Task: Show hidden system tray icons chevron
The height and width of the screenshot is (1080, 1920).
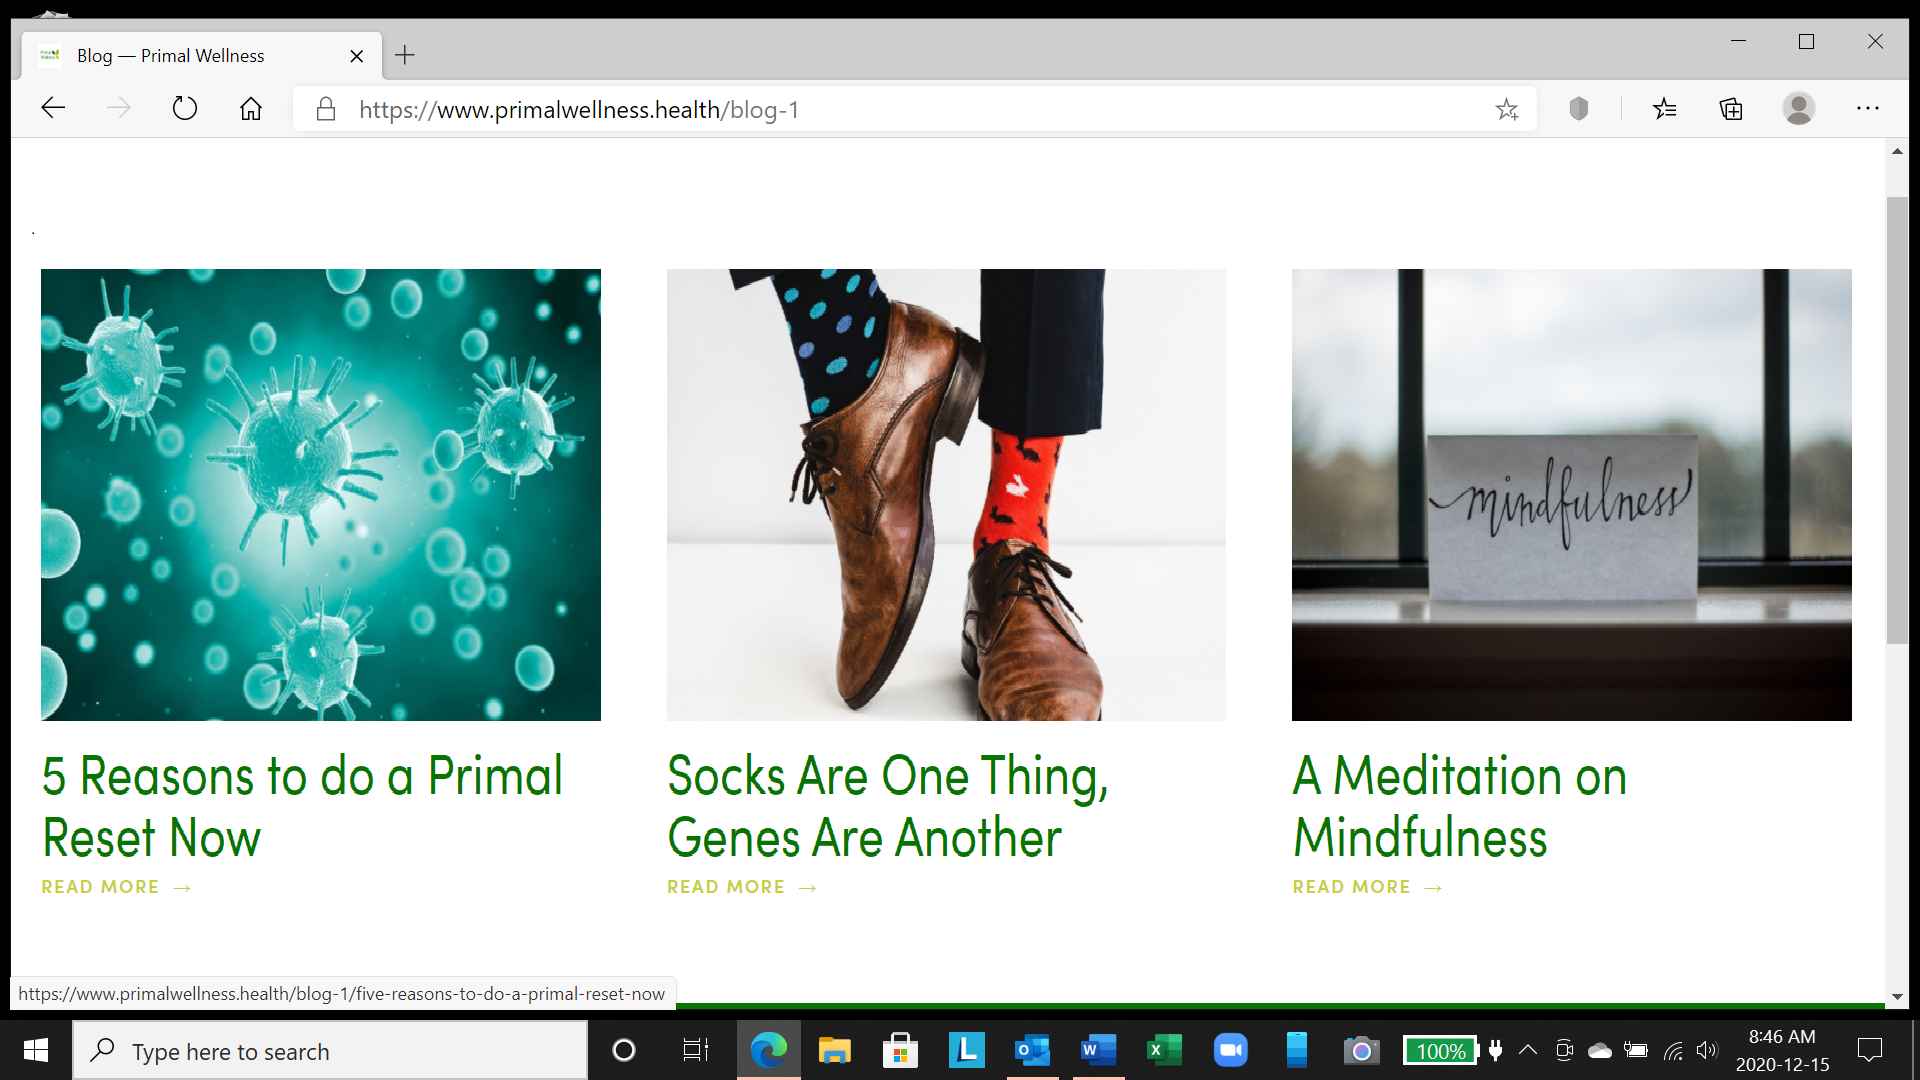Action: 1528,1050
